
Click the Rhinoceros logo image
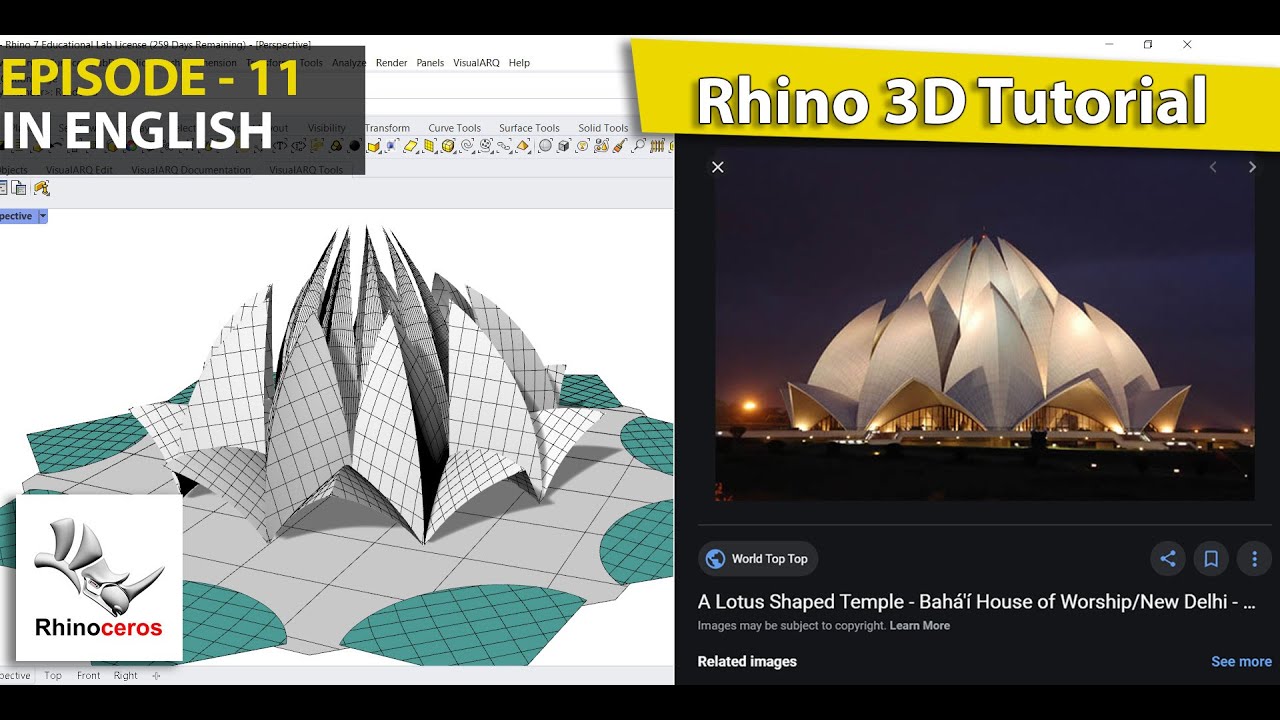coord(98,578)
